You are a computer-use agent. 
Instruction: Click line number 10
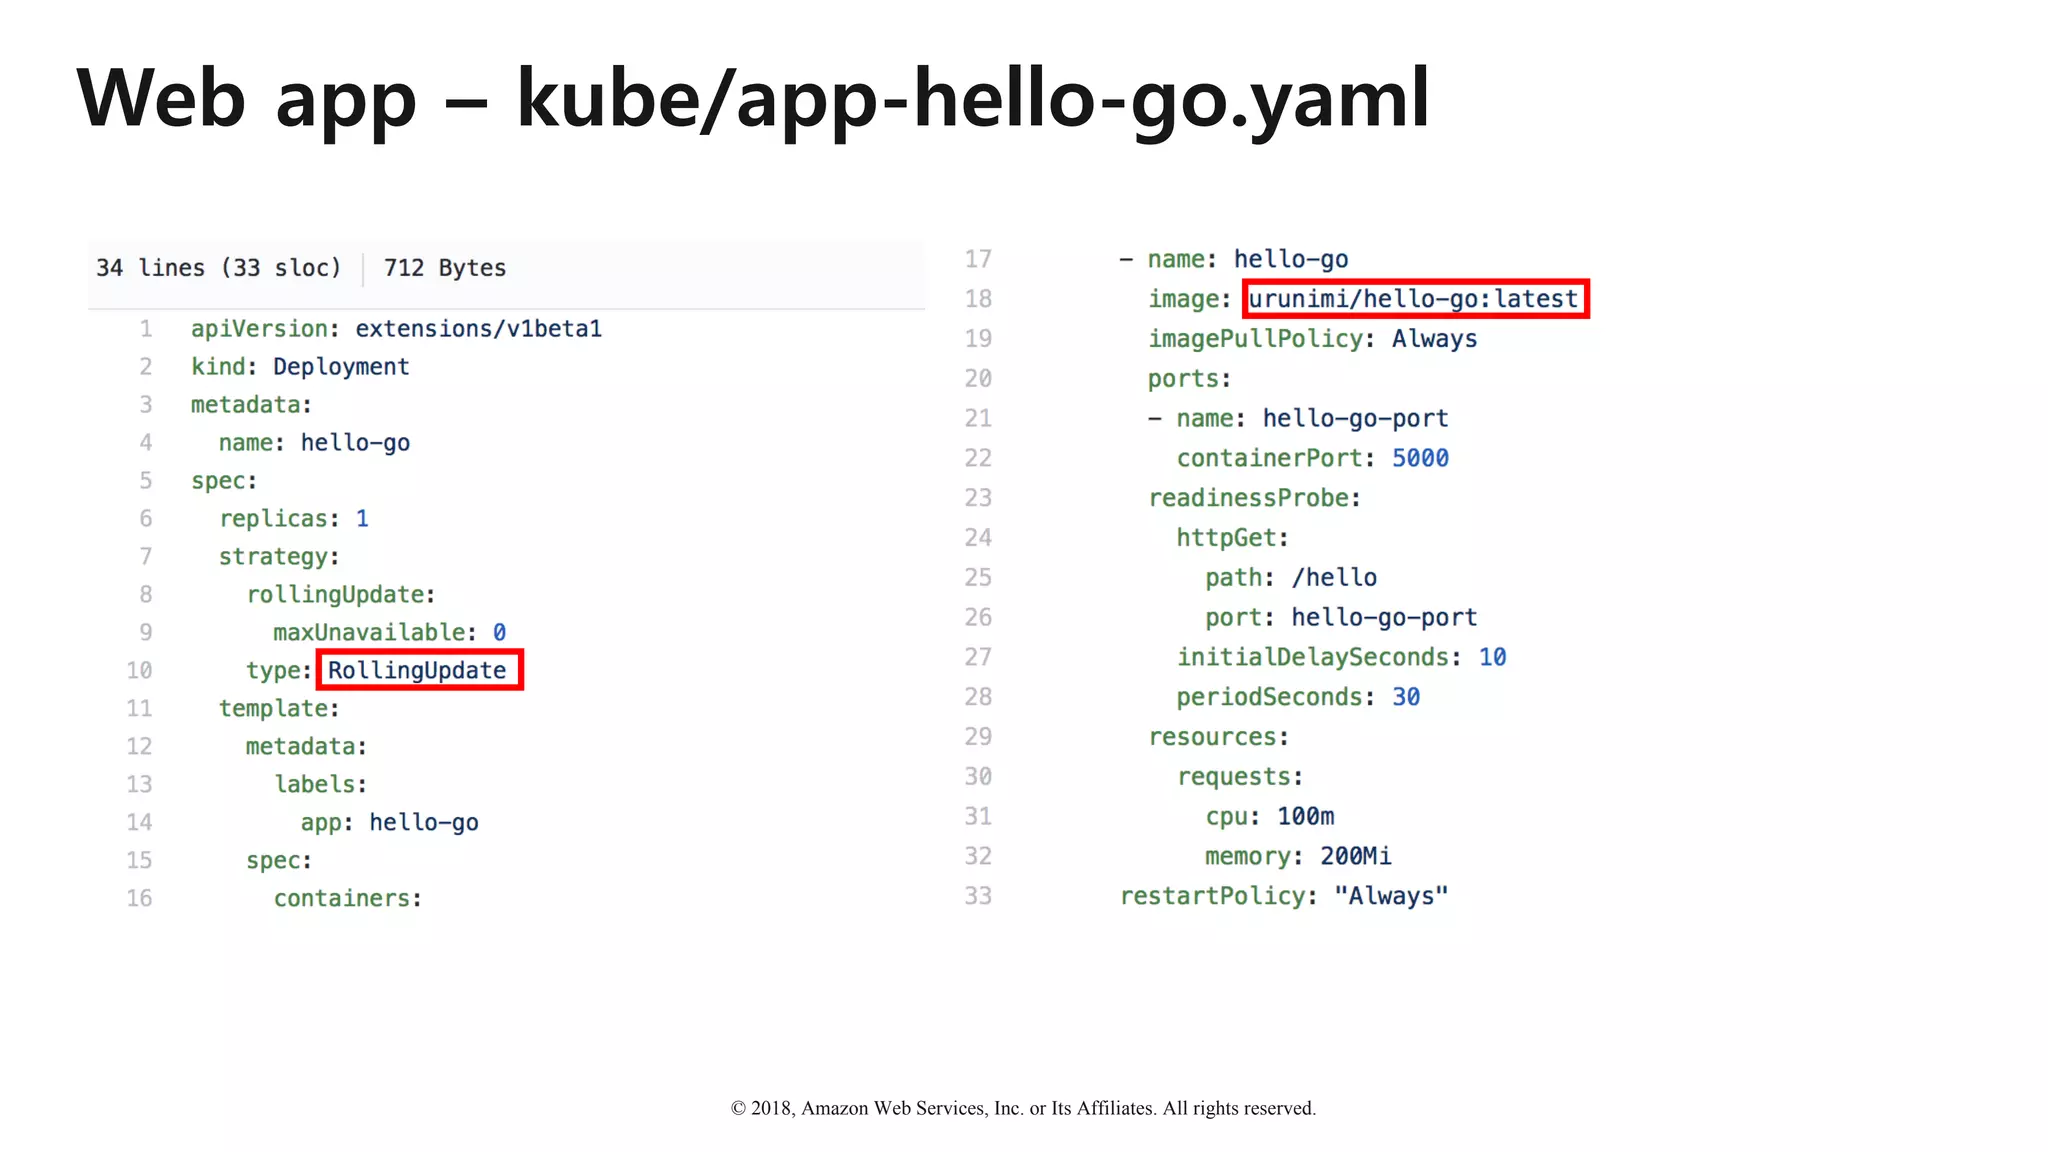(139, 671)
